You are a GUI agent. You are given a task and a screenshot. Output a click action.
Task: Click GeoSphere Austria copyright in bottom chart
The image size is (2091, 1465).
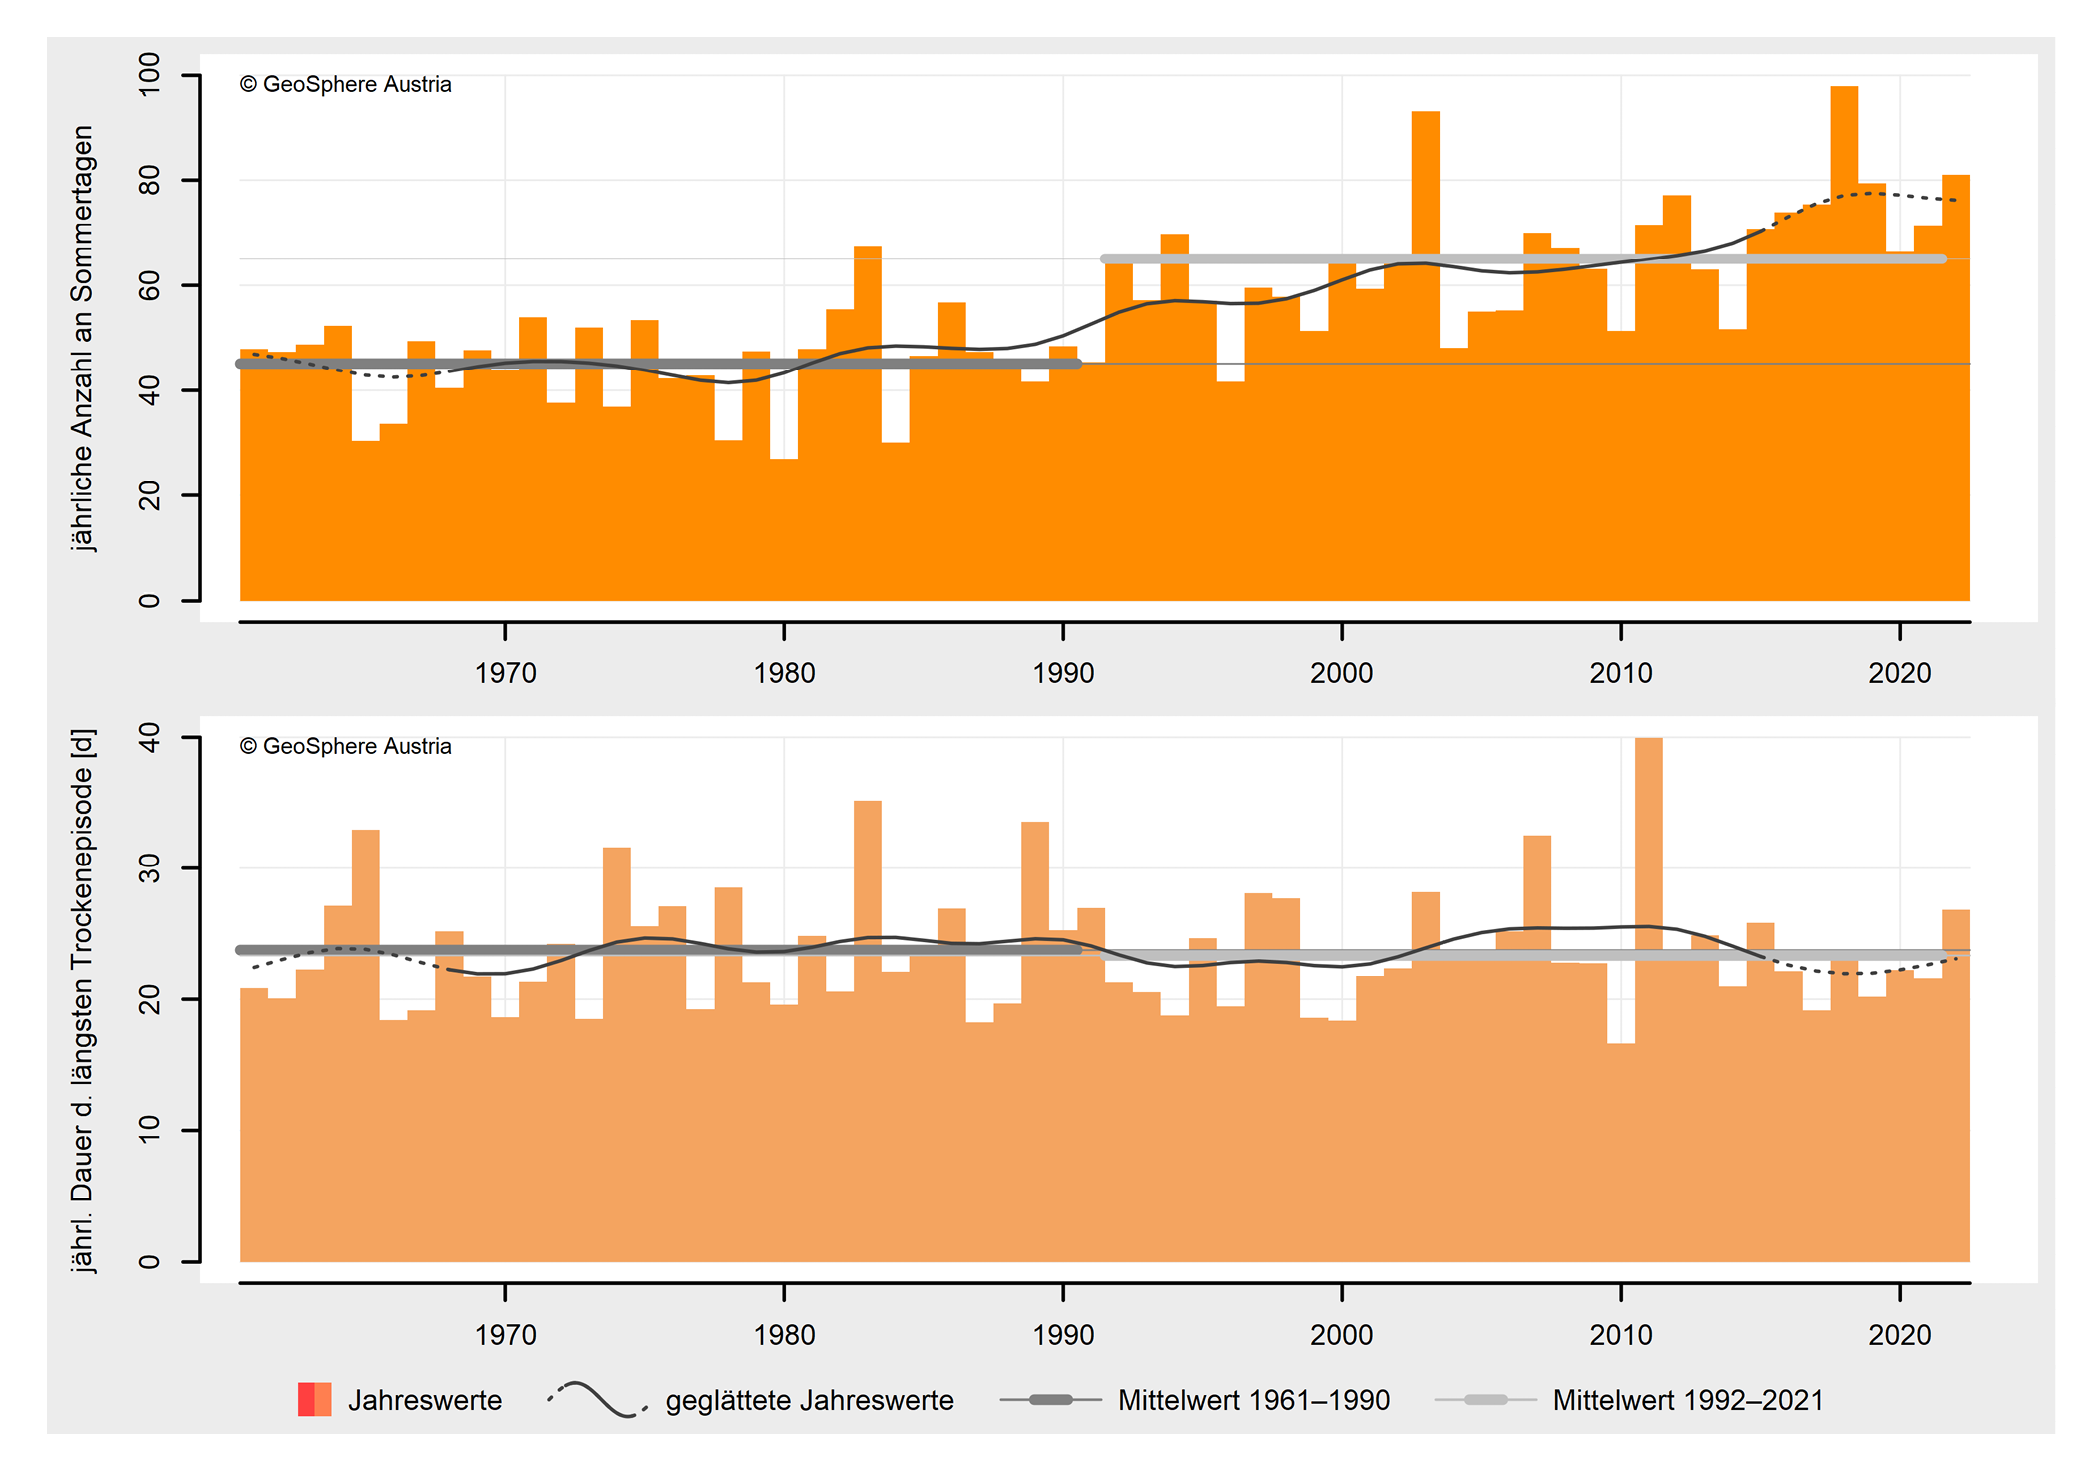coord(346,747)
